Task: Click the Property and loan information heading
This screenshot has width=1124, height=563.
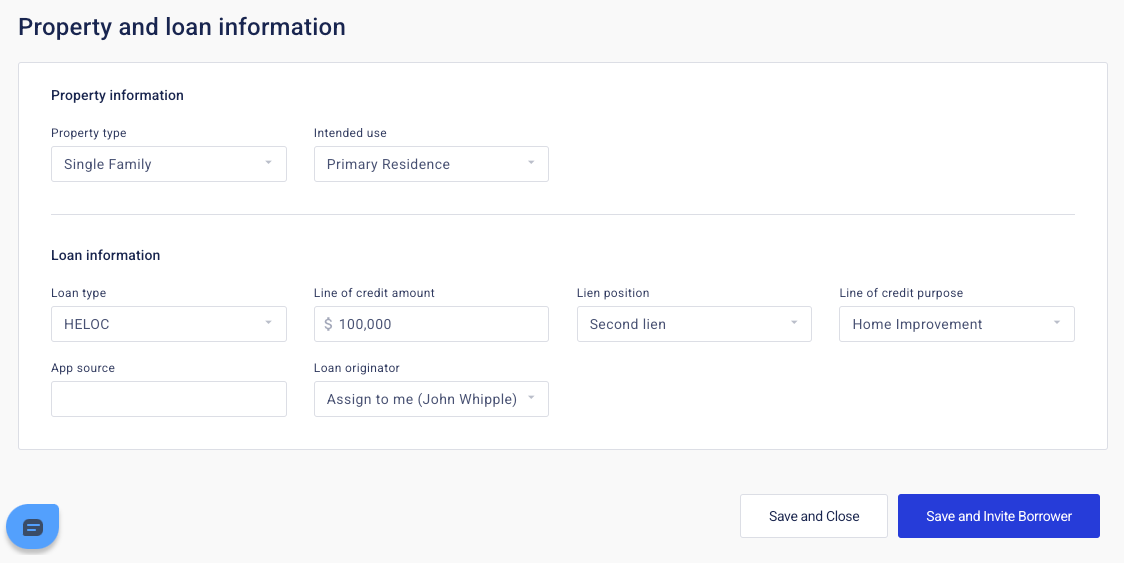Action: click(x=182, y=27)
